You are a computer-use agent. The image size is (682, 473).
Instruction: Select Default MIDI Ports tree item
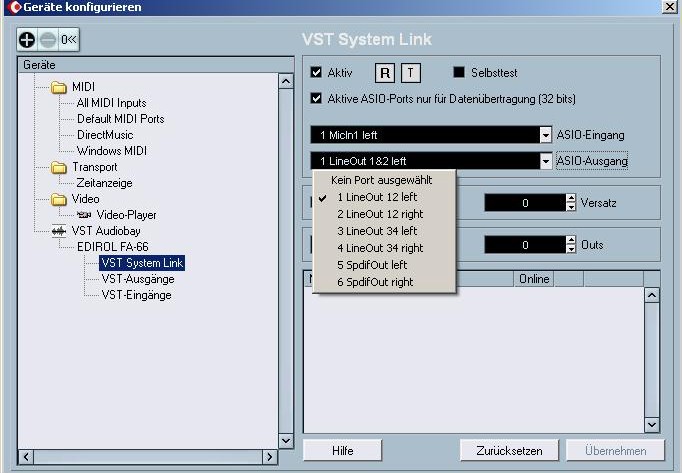[x=120, y=119]
